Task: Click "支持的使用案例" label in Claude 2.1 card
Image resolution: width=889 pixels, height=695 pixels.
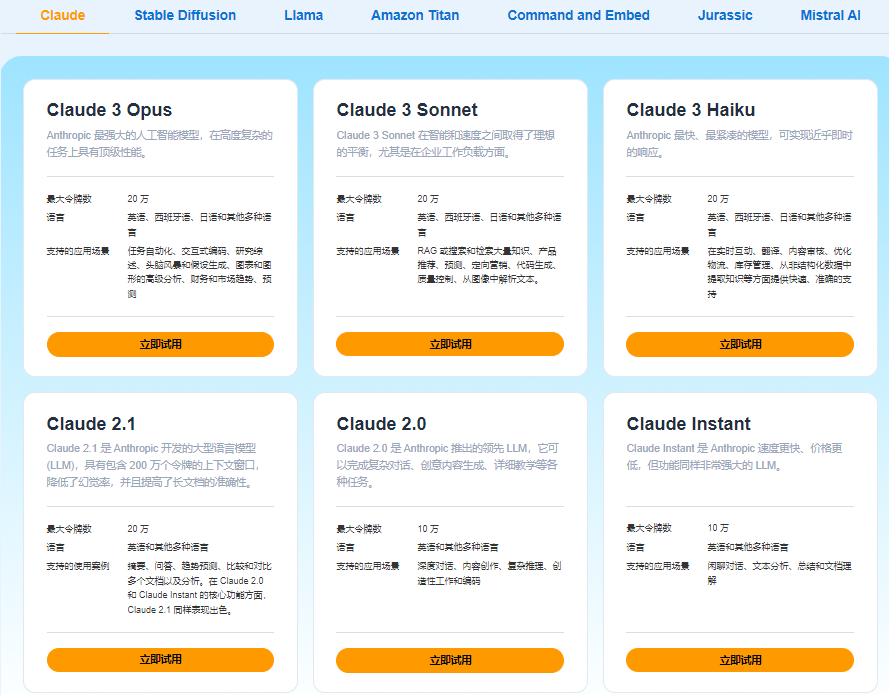Action: 78,566
